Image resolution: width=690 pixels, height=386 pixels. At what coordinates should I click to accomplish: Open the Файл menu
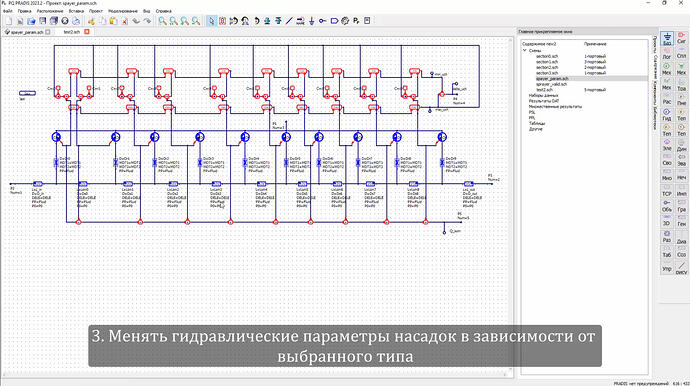coord(7,11)
